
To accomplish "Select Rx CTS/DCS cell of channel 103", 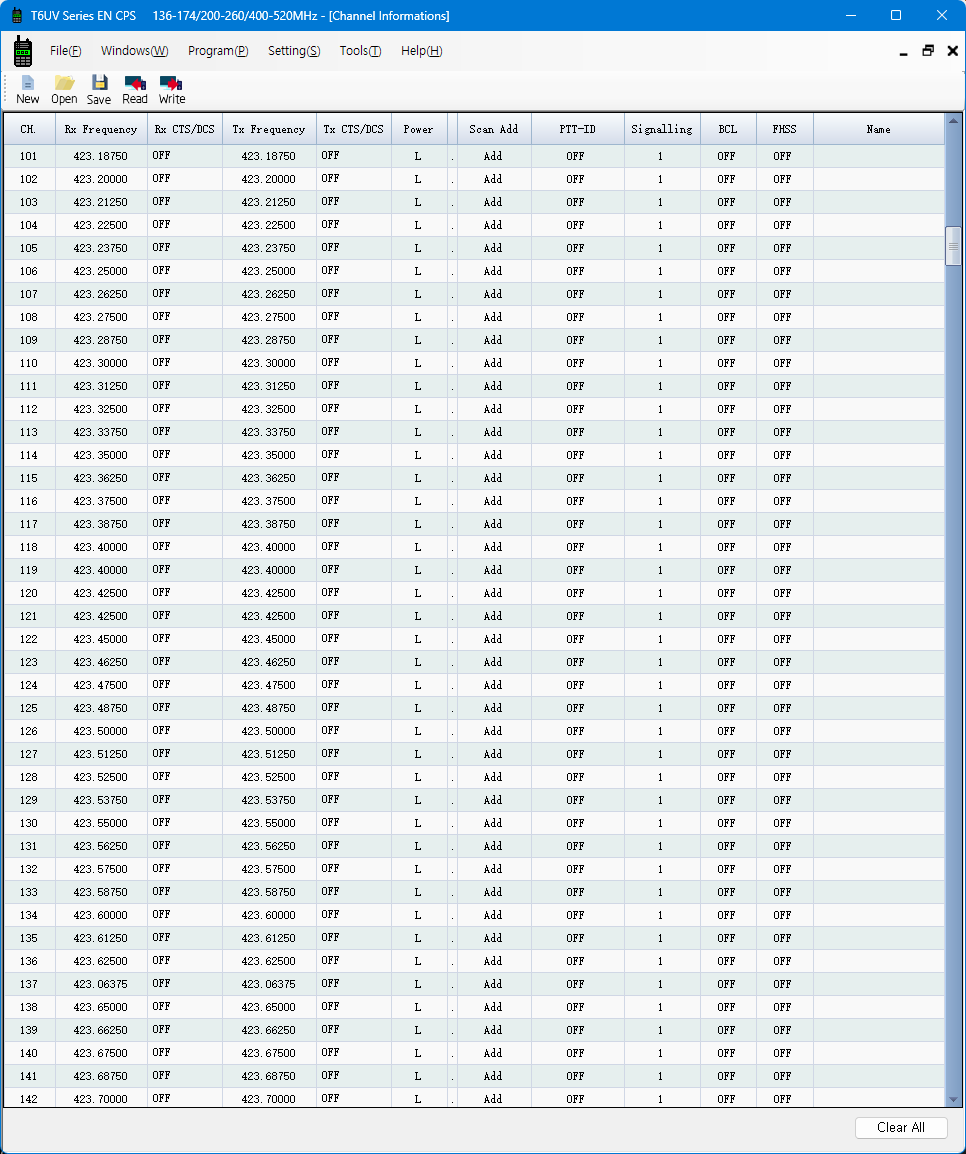I will pos(185,202).
